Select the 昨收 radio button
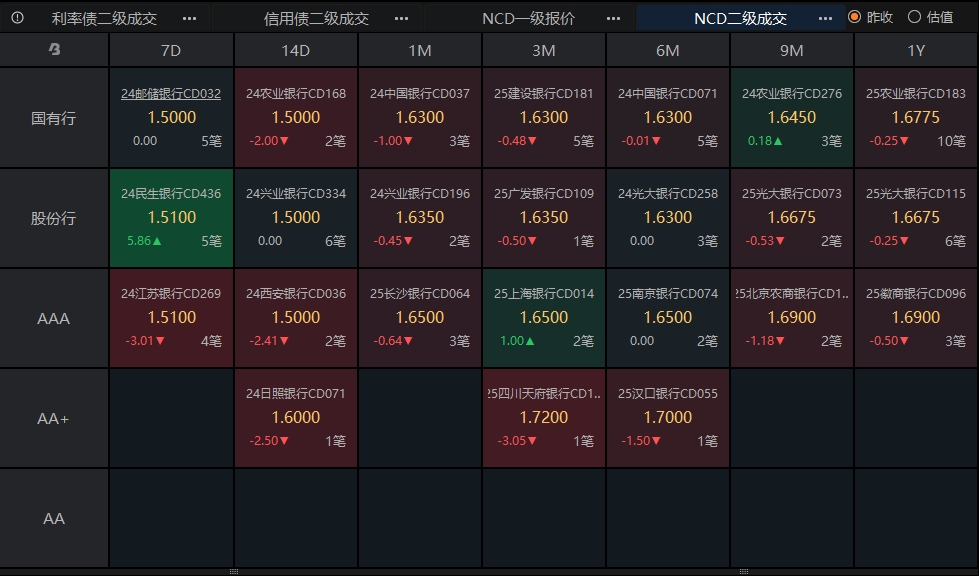The image size is (979, 576). (855, 17)
